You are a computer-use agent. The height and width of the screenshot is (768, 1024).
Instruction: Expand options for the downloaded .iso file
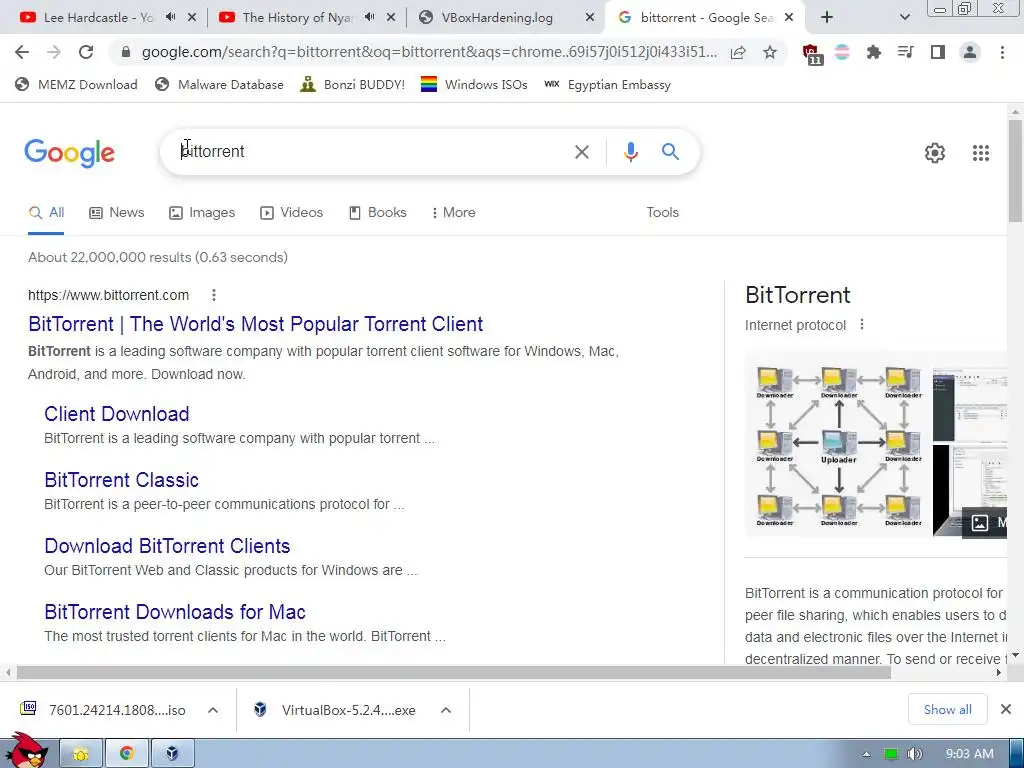click(213, 710)
